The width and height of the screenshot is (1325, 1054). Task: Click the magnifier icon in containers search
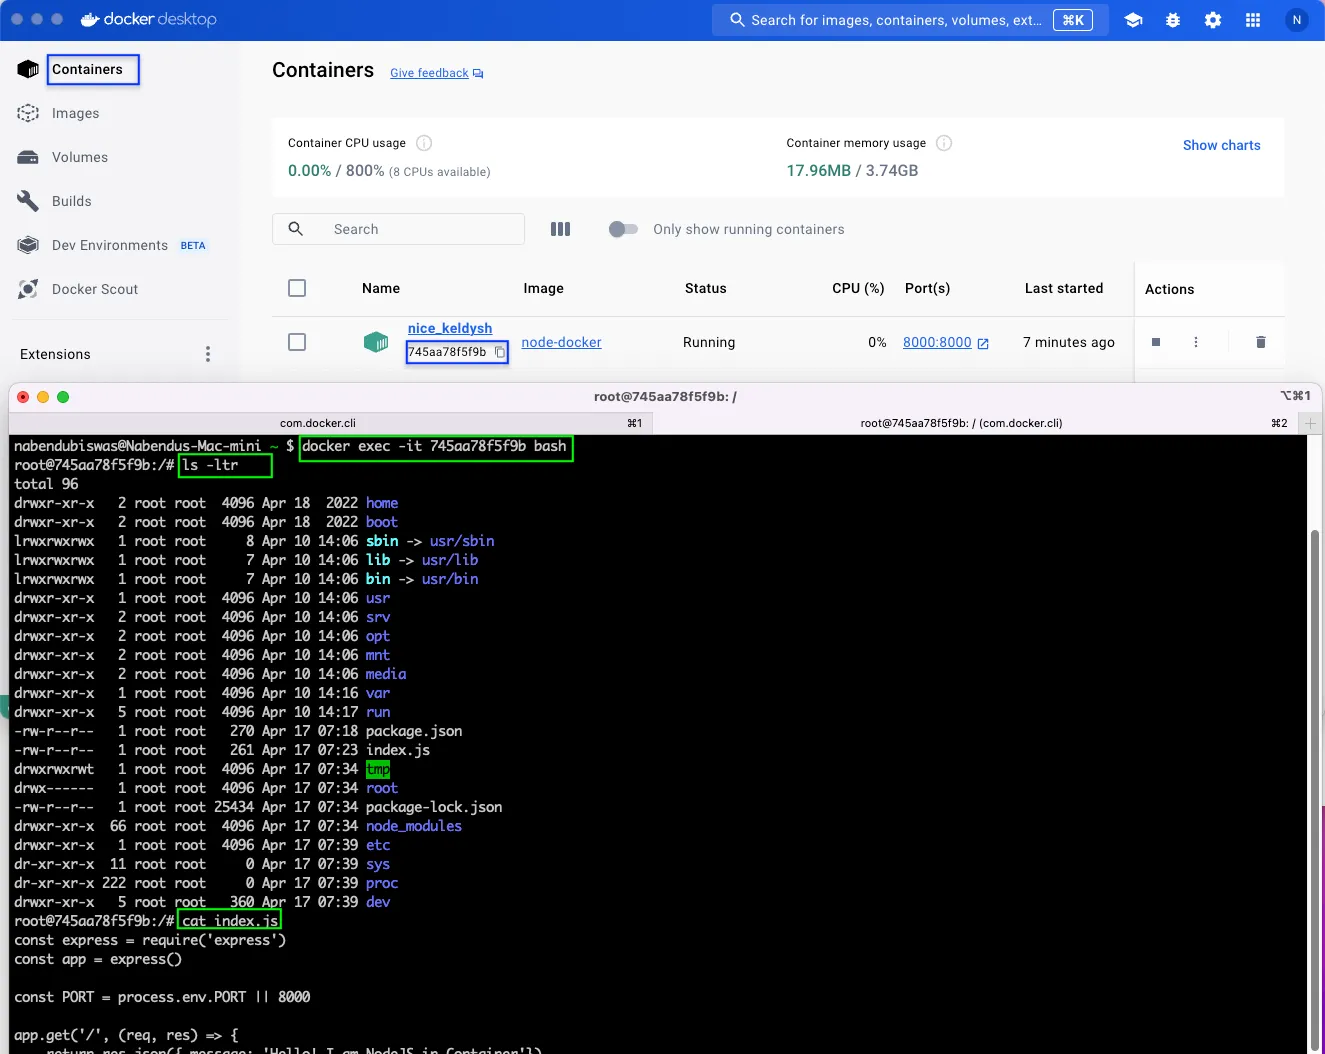(x=296, y=229)
